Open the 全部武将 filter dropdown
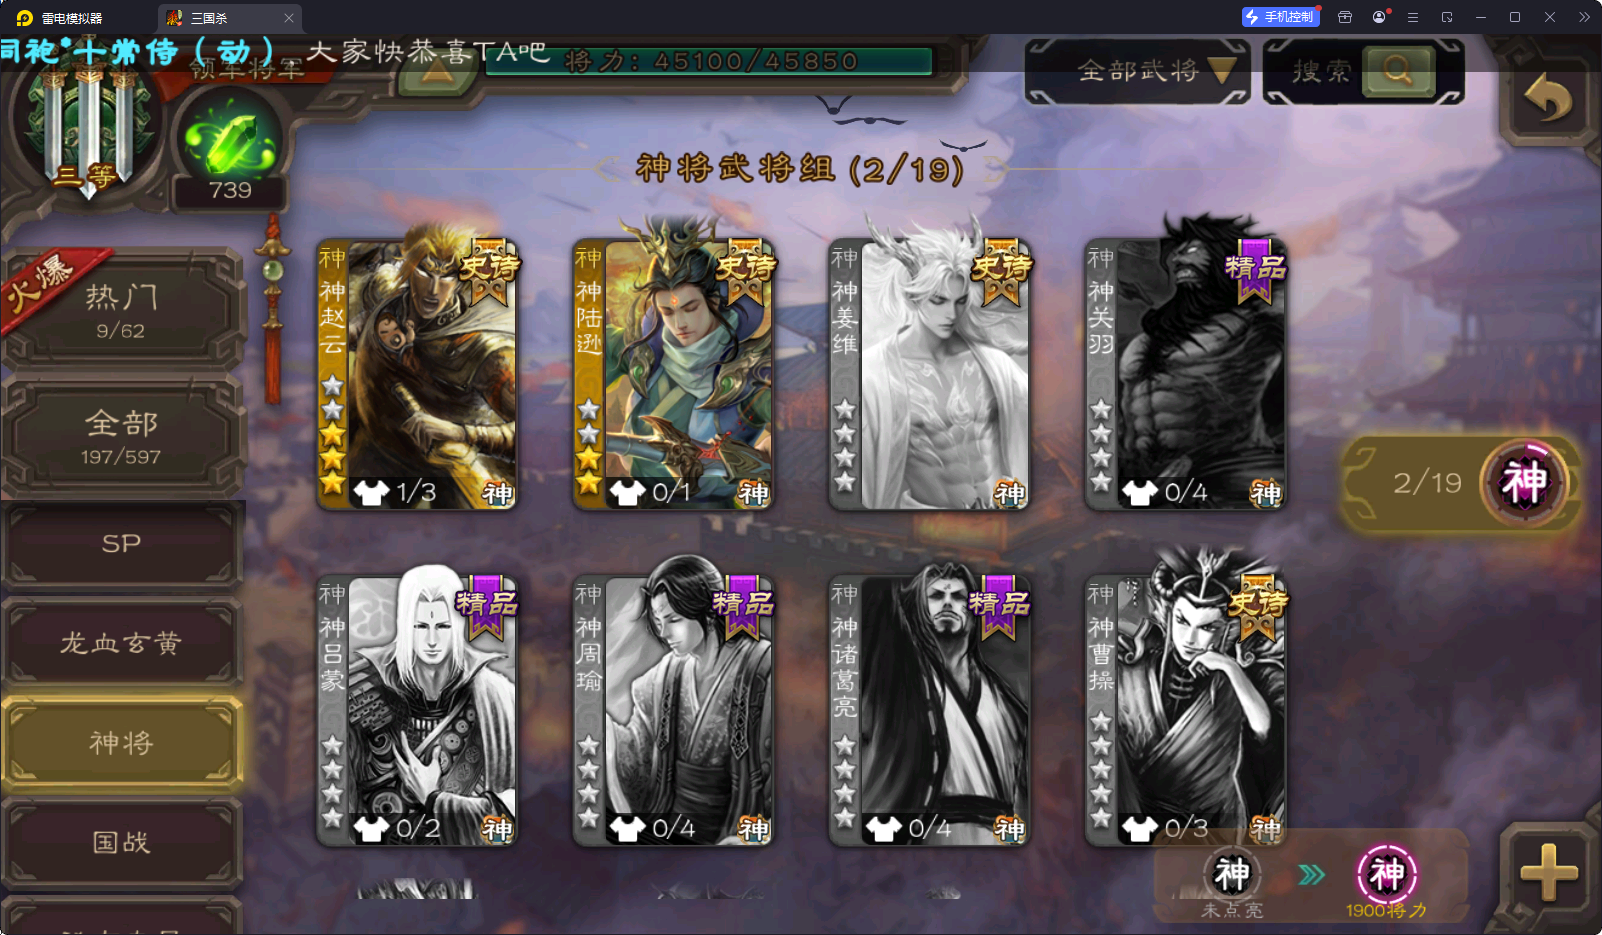1602x935 pixels. tap(1138, 71)
